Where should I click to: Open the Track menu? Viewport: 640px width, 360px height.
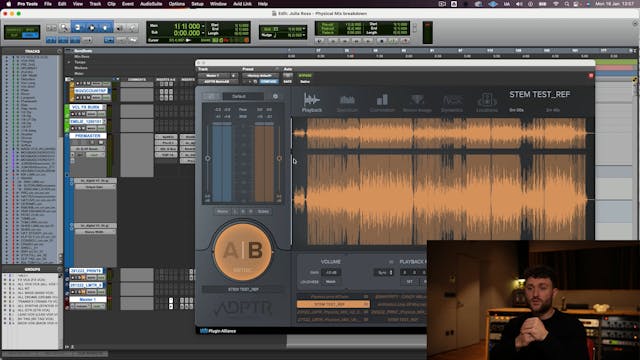pos(95,4)
